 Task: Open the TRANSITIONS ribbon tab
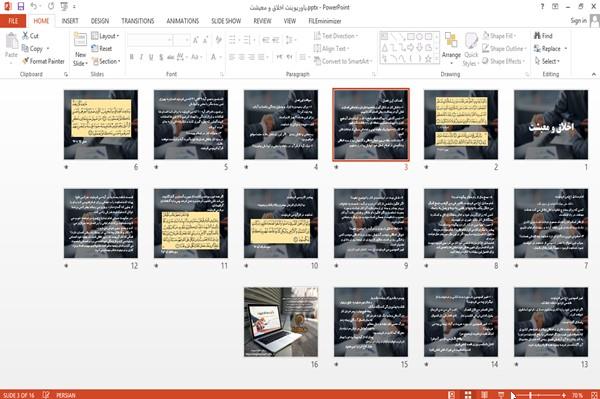pyautogui.click(x=138, y=21)
